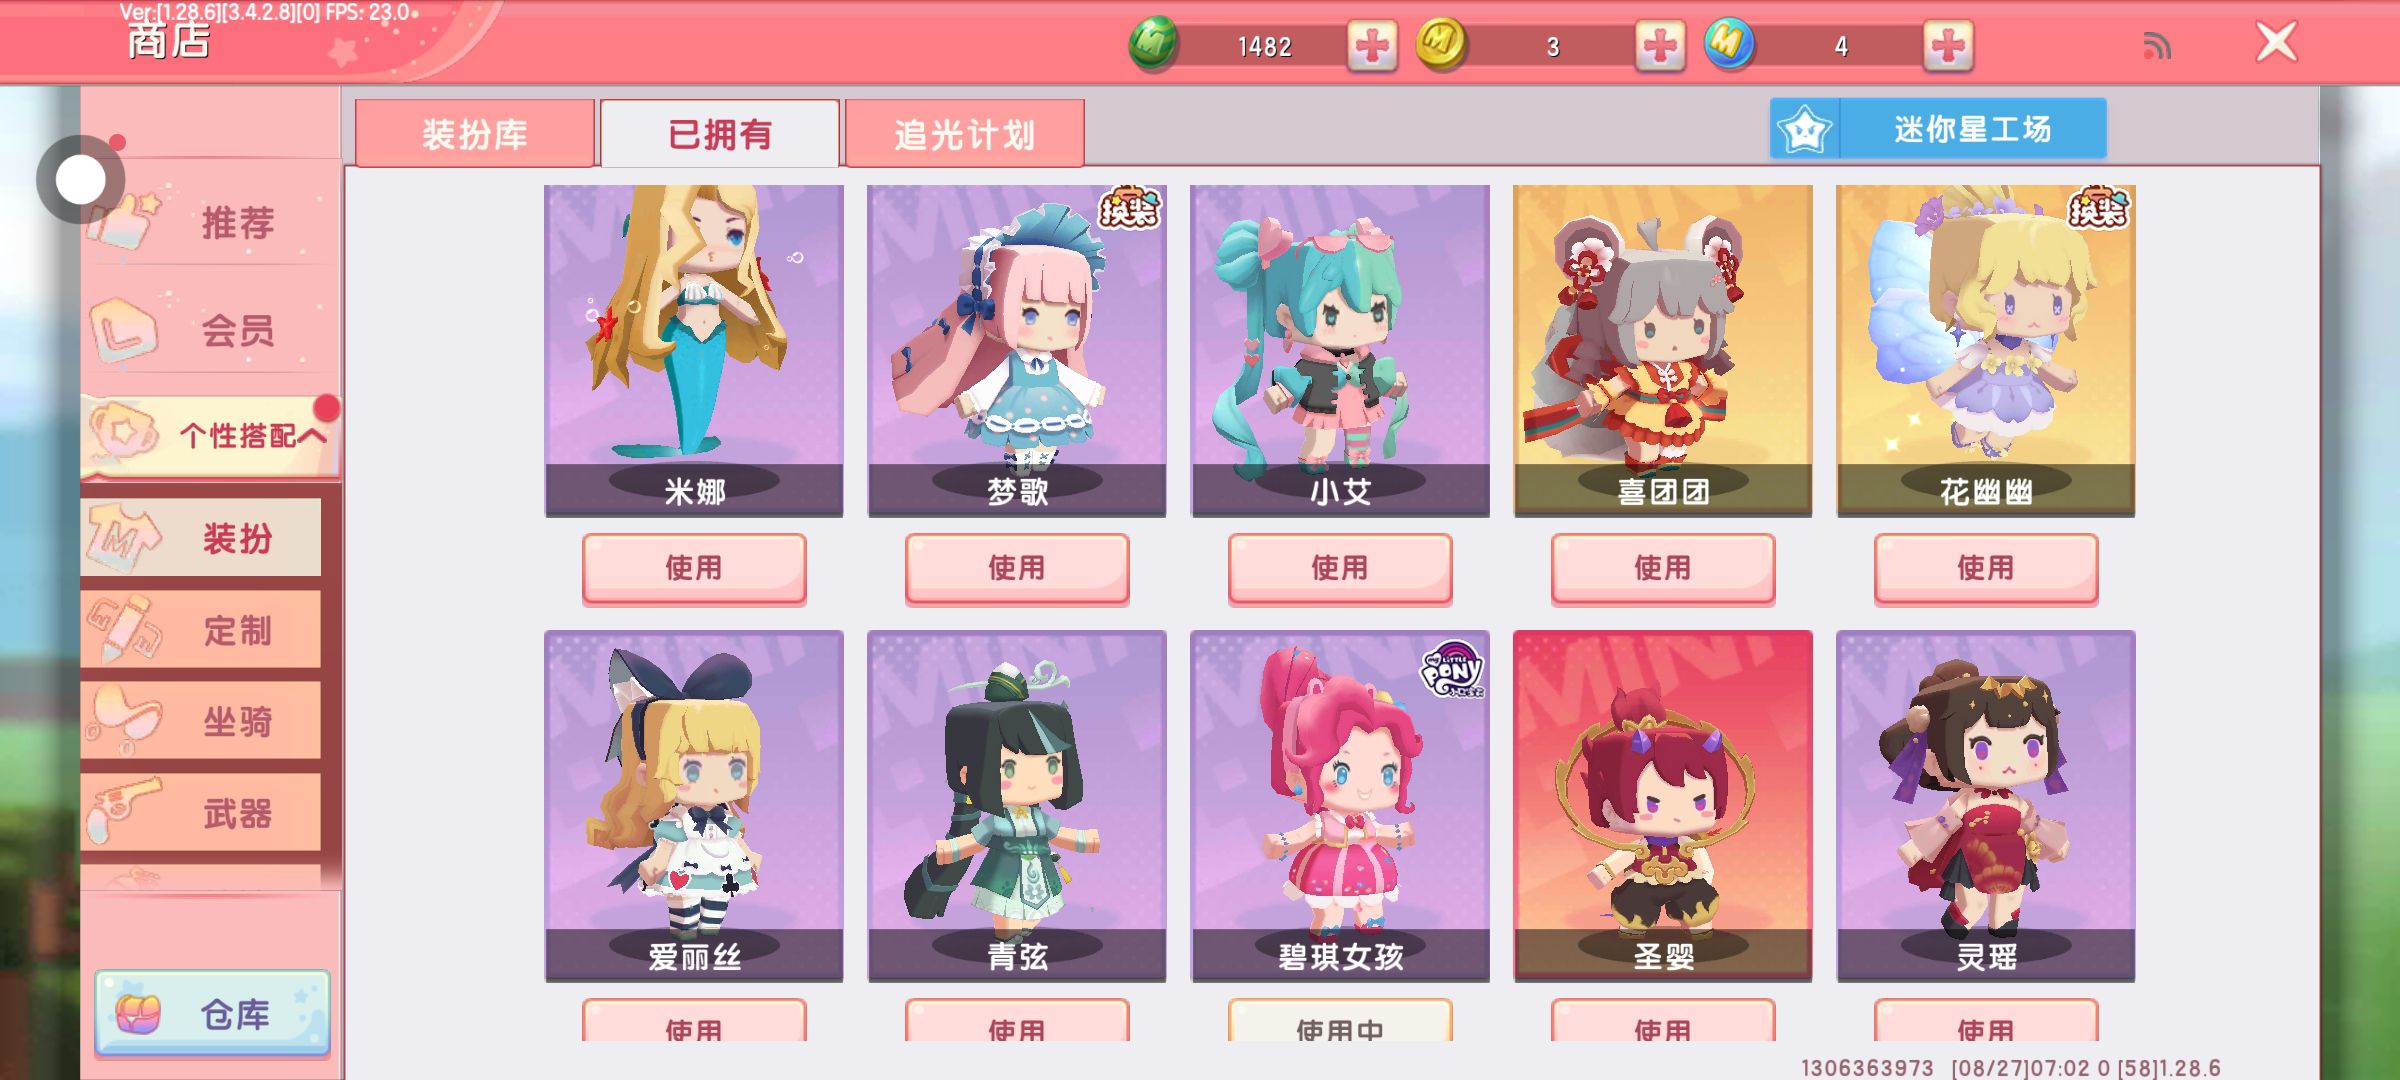Open 迷你星工场 star workshop

tap(1938, 129)
